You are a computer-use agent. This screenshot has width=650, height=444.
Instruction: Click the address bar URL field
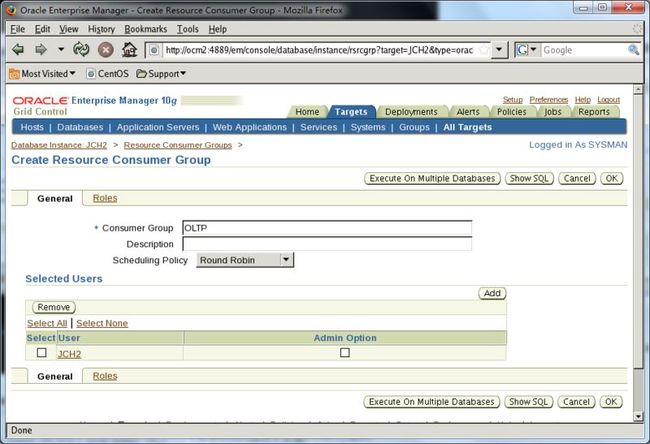[319, 50]
